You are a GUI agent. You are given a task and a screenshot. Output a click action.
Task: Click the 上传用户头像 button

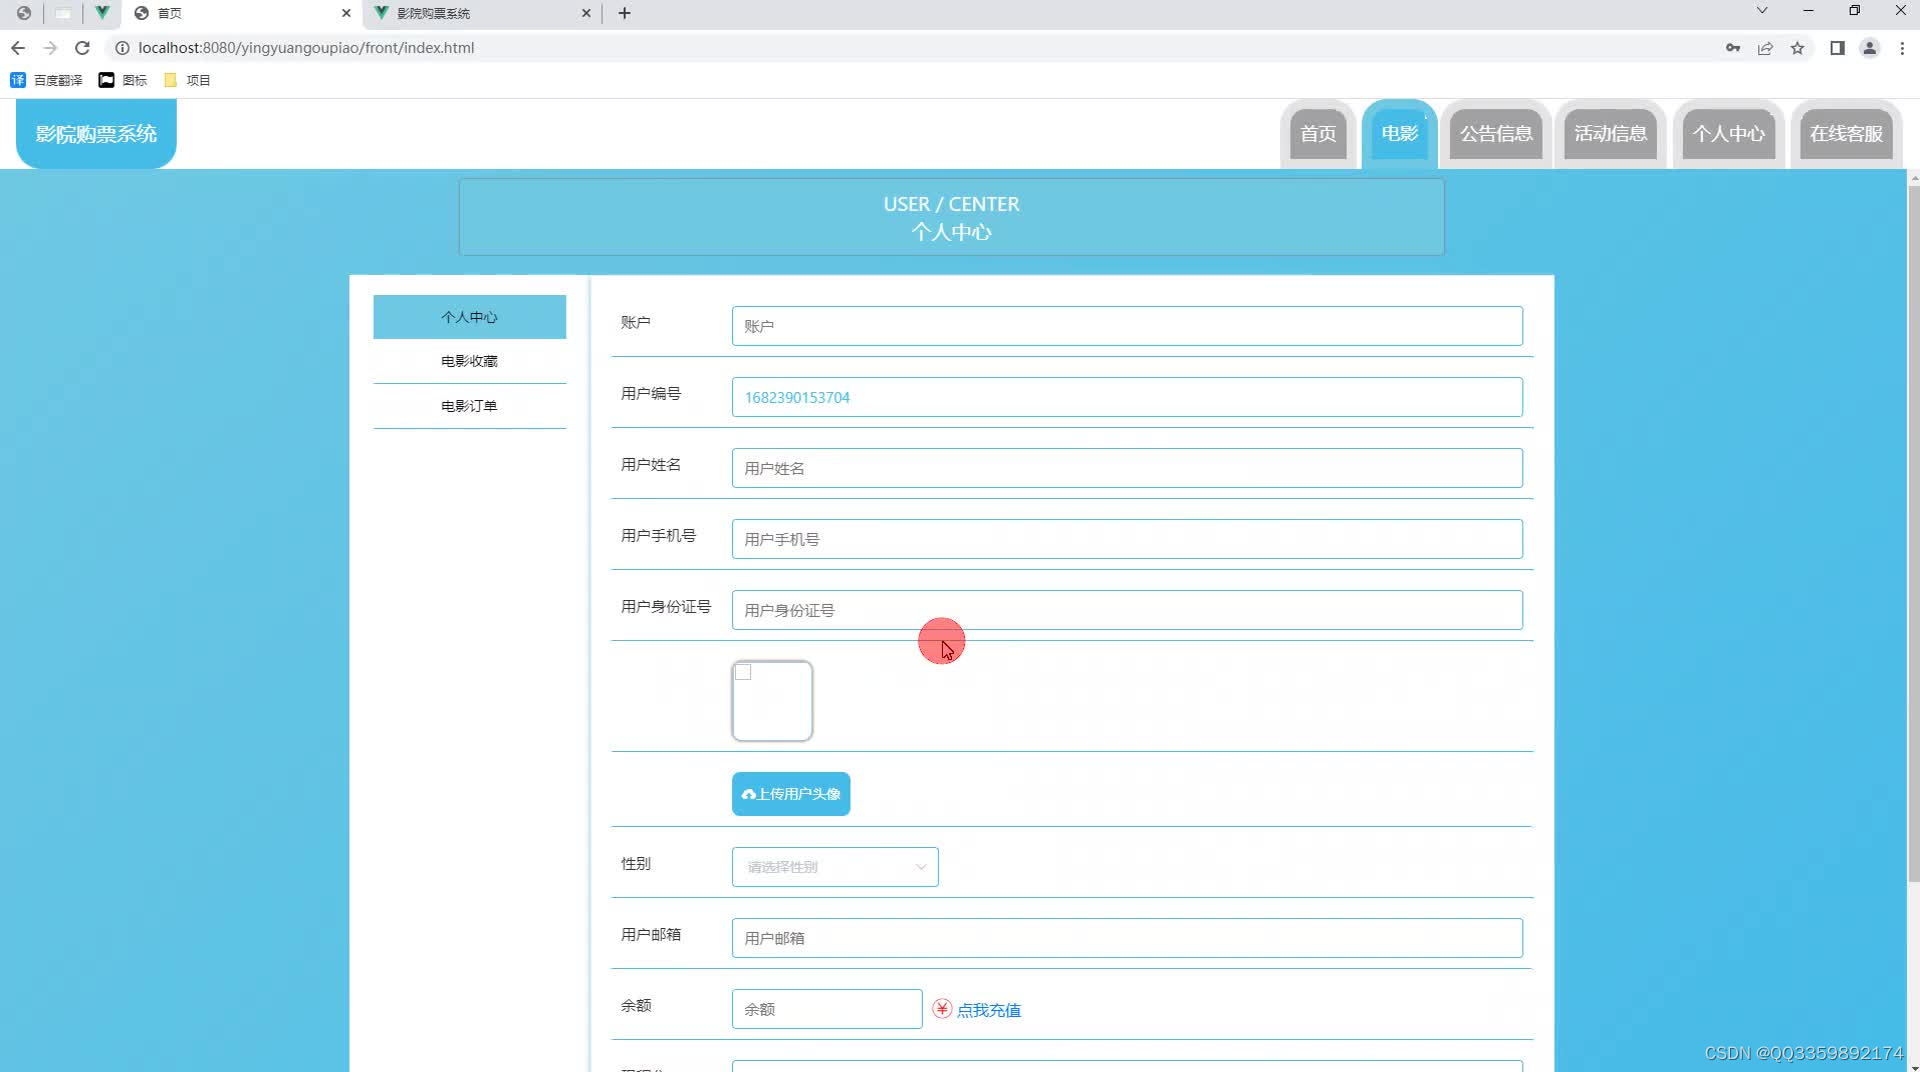click(x=791, y=794)
